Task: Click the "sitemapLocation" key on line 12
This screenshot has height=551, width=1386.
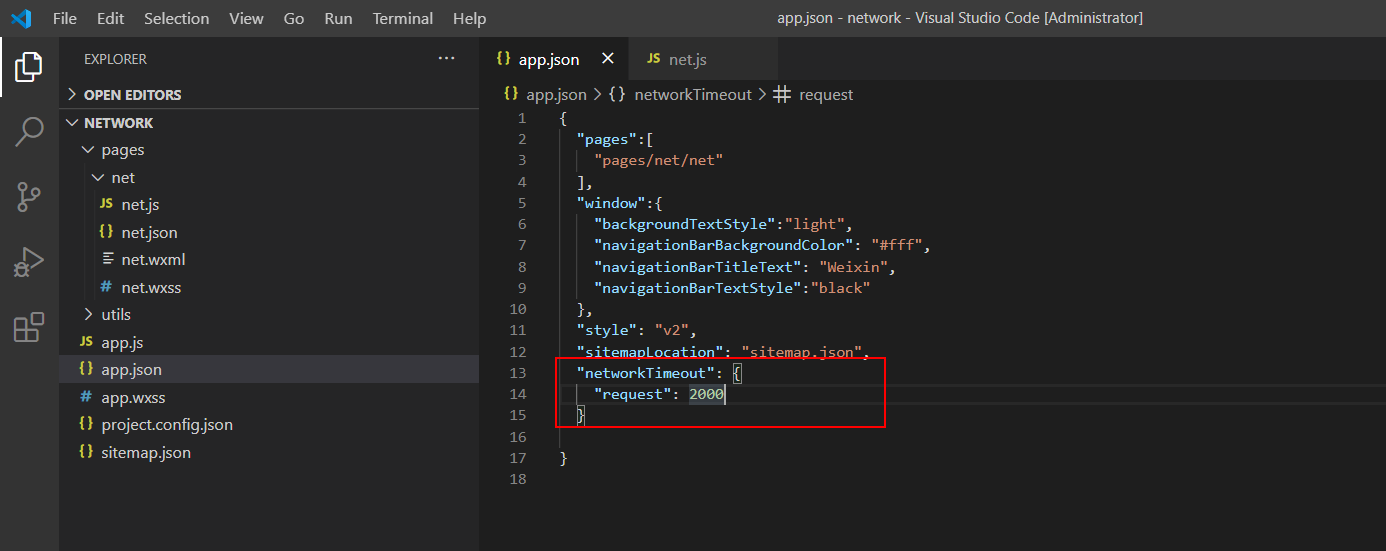Action: point(649,352)
